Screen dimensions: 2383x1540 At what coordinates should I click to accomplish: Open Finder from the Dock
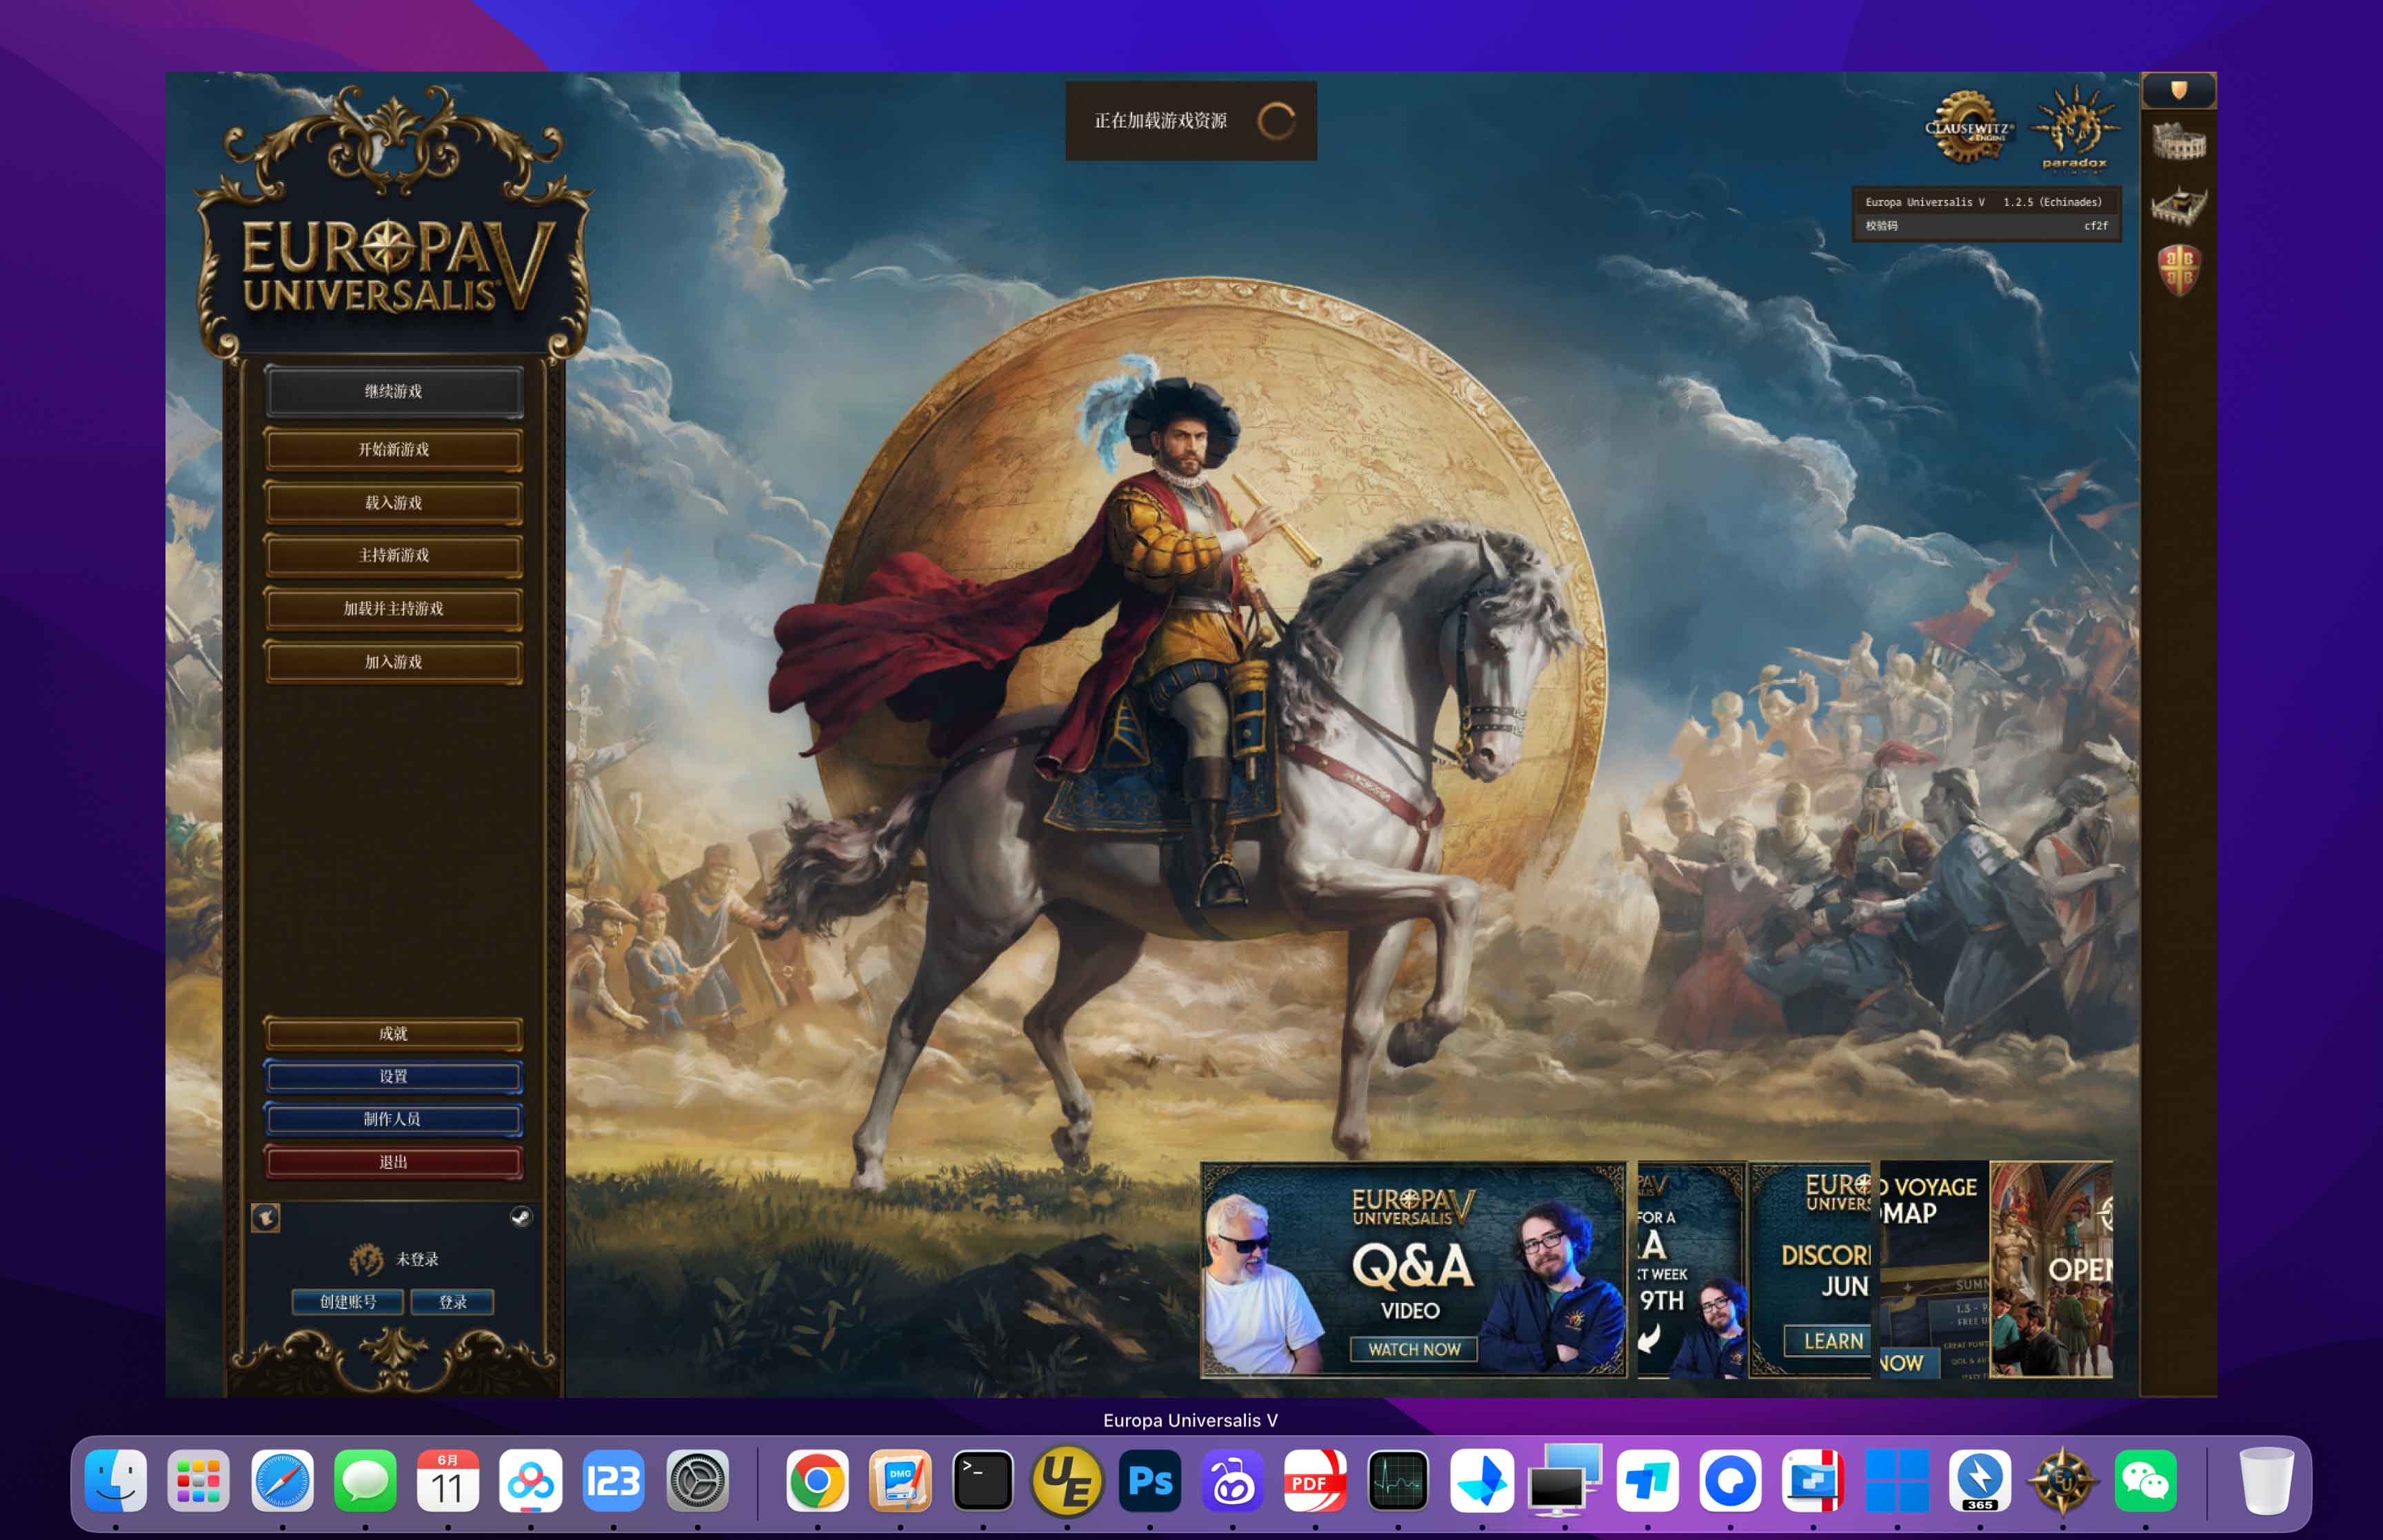(x=116, y=1480)
